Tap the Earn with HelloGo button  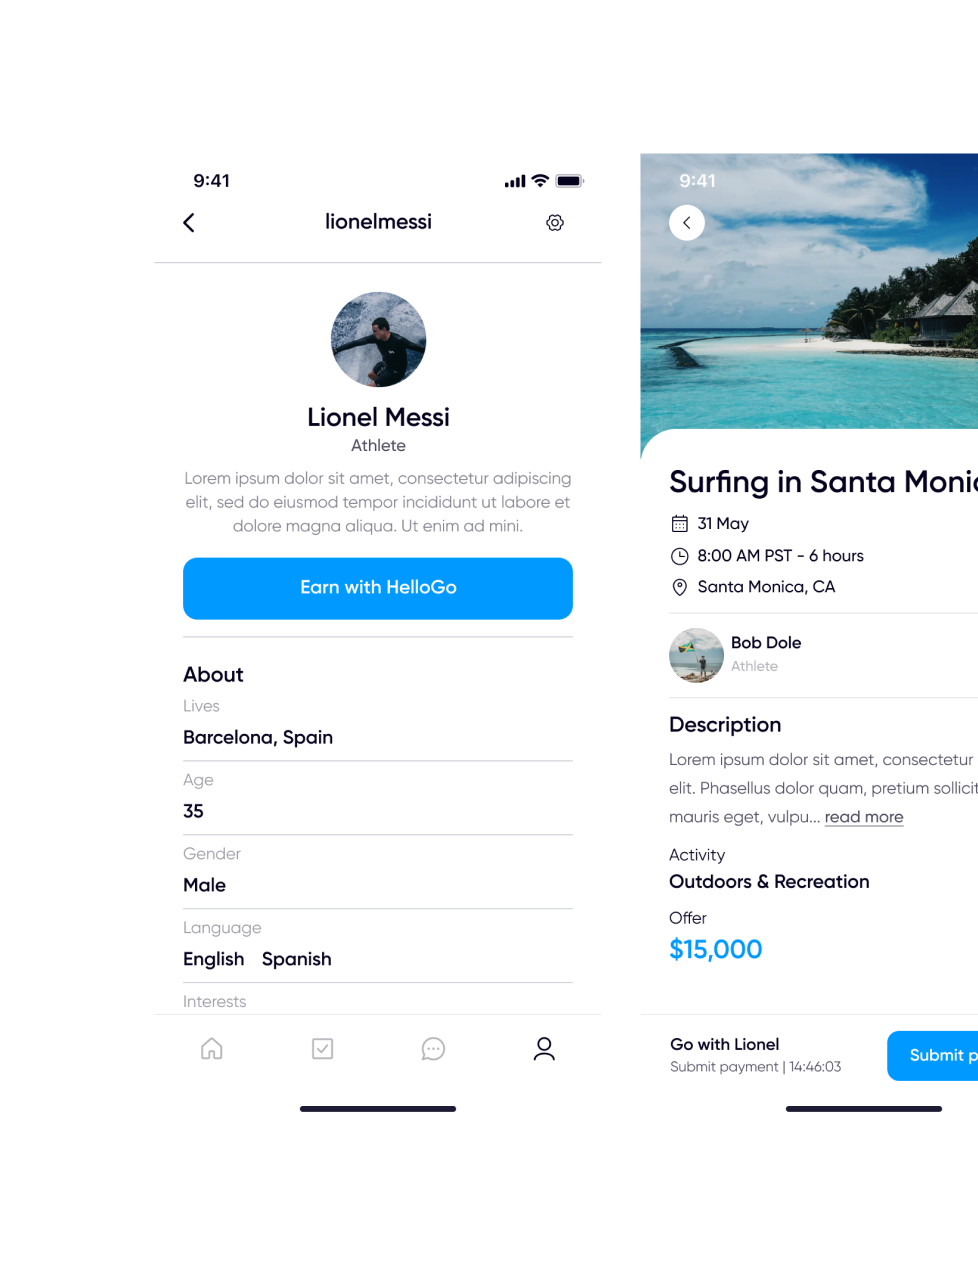378,588
